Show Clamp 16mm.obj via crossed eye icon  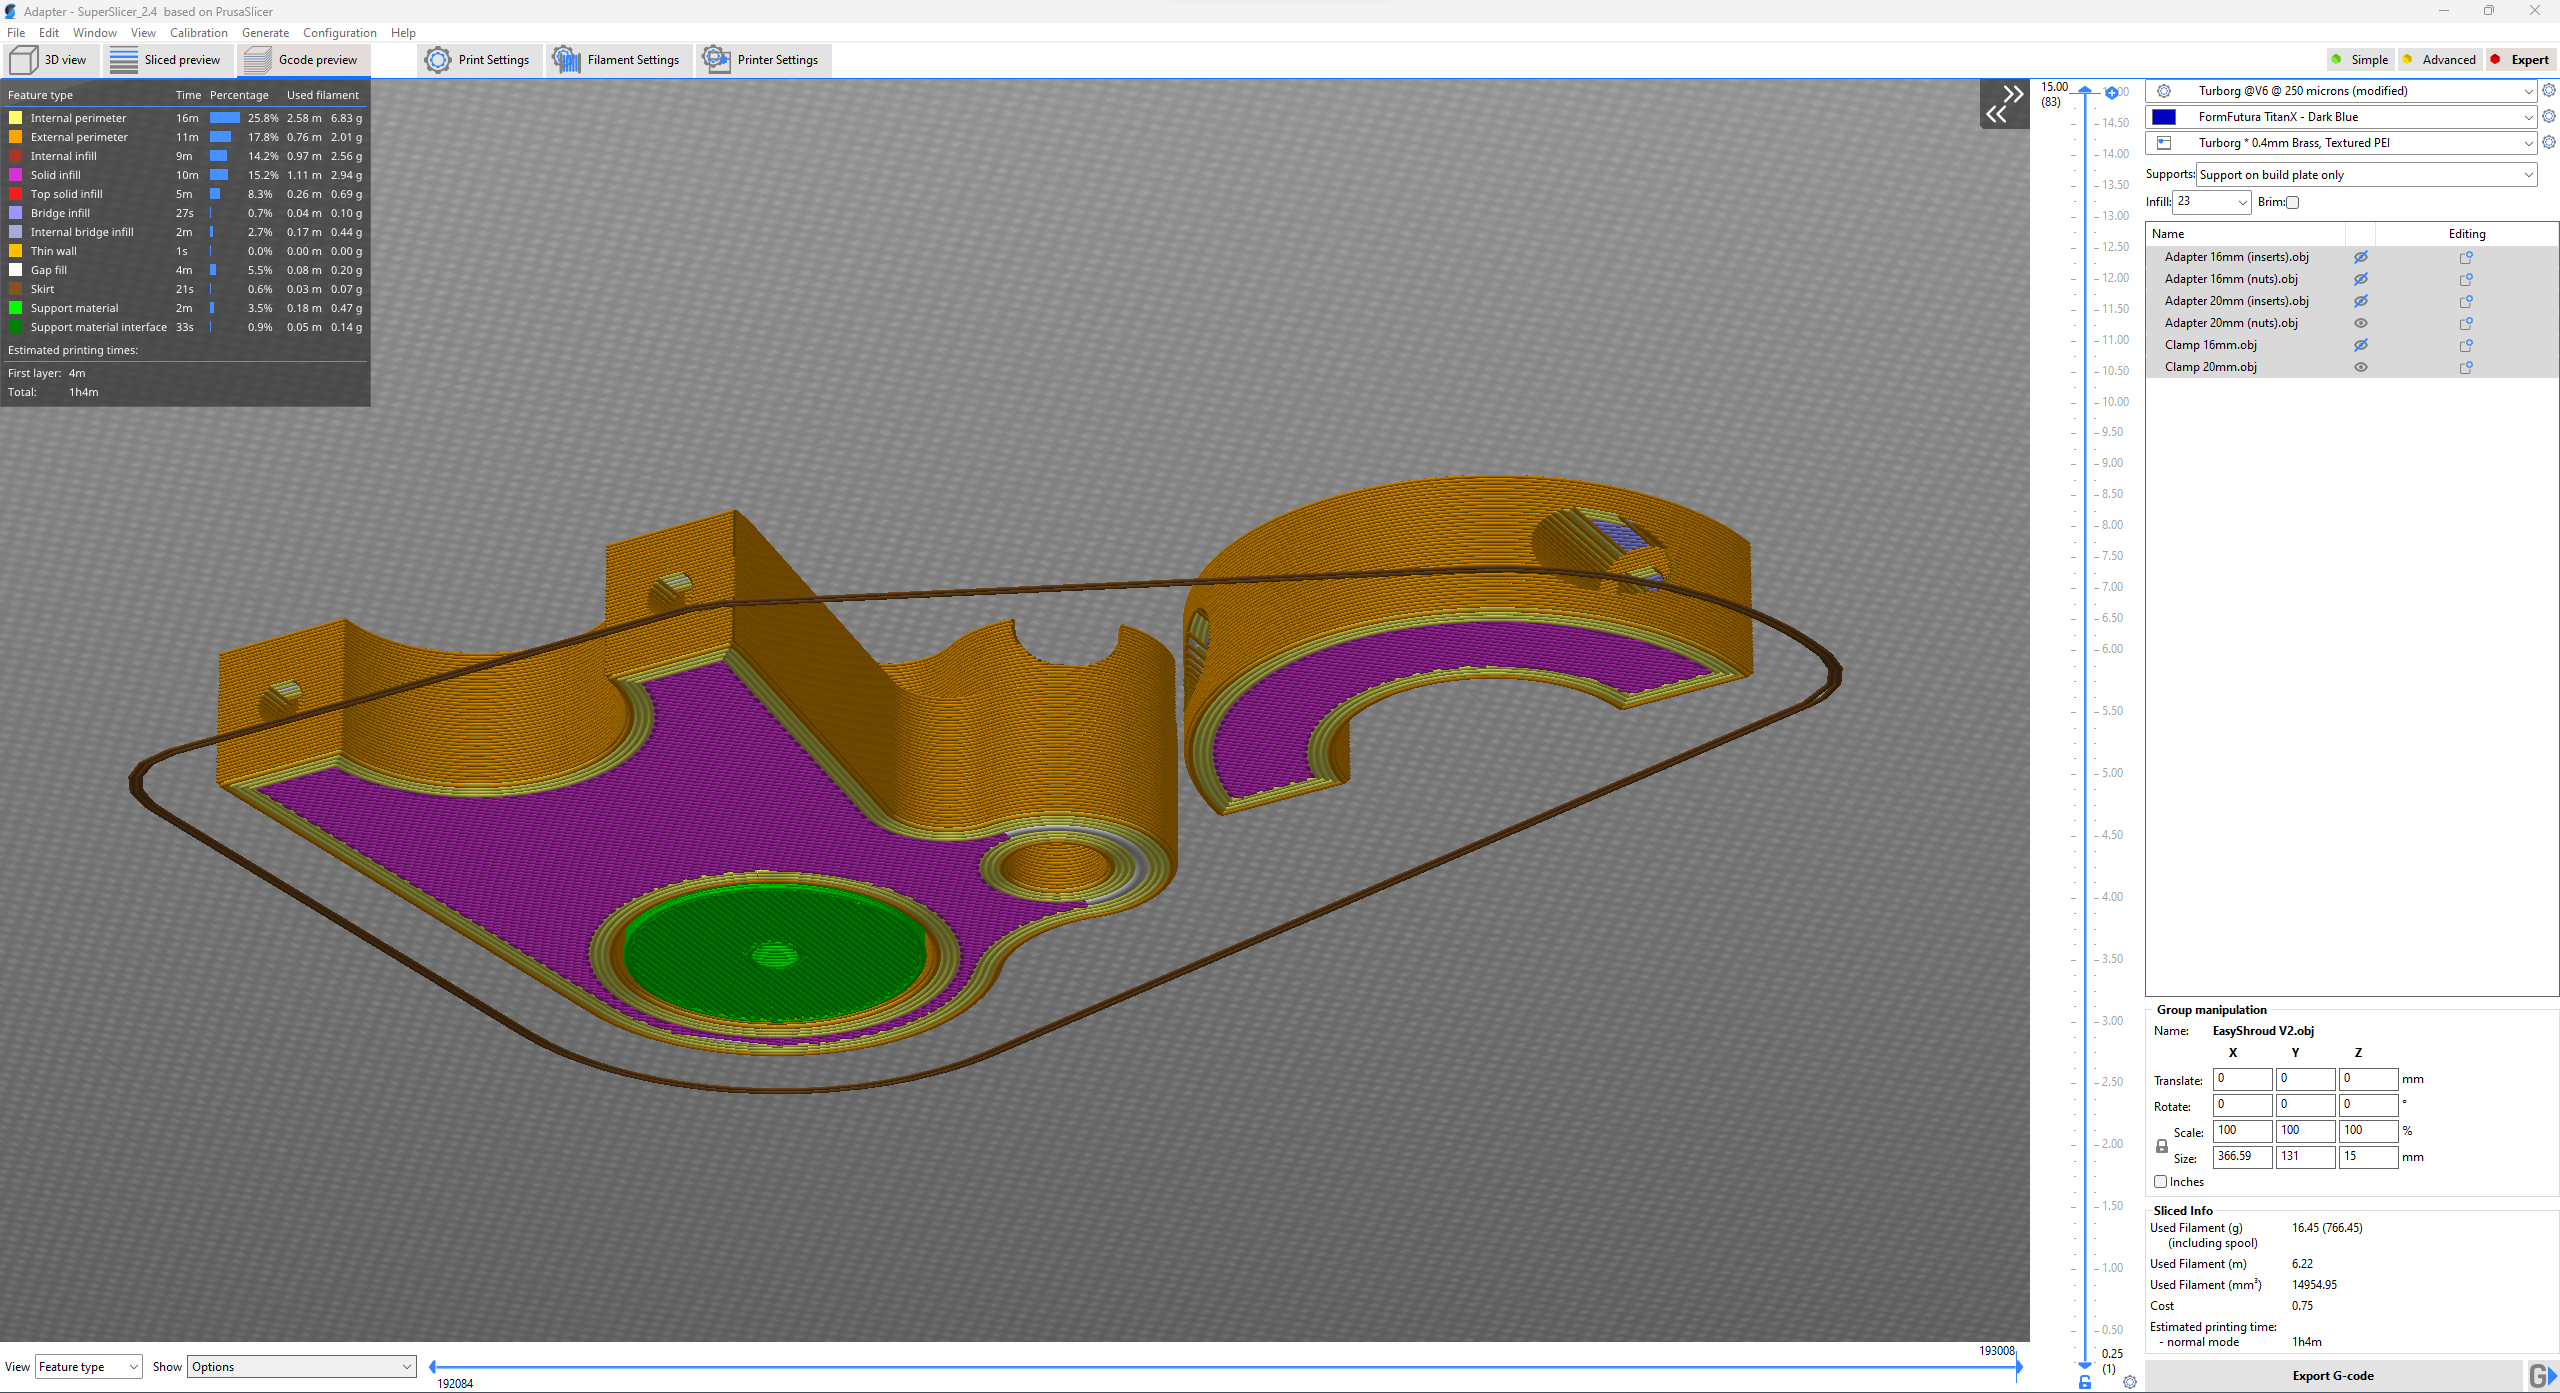[x=2361, y=345]
